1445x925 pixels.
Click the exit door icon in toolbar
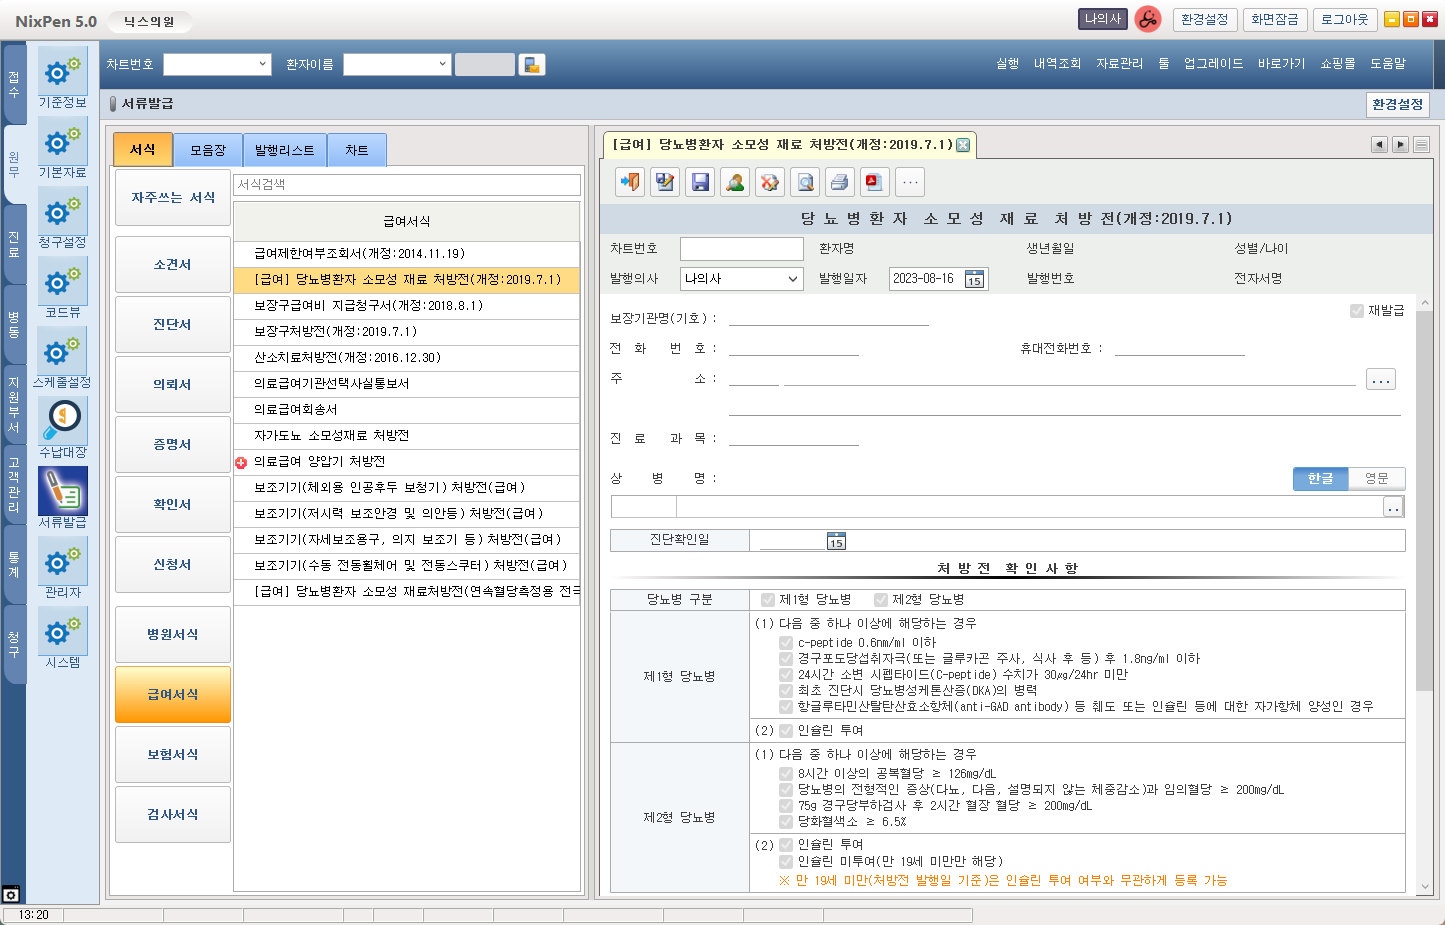click(x=630, y=182)
